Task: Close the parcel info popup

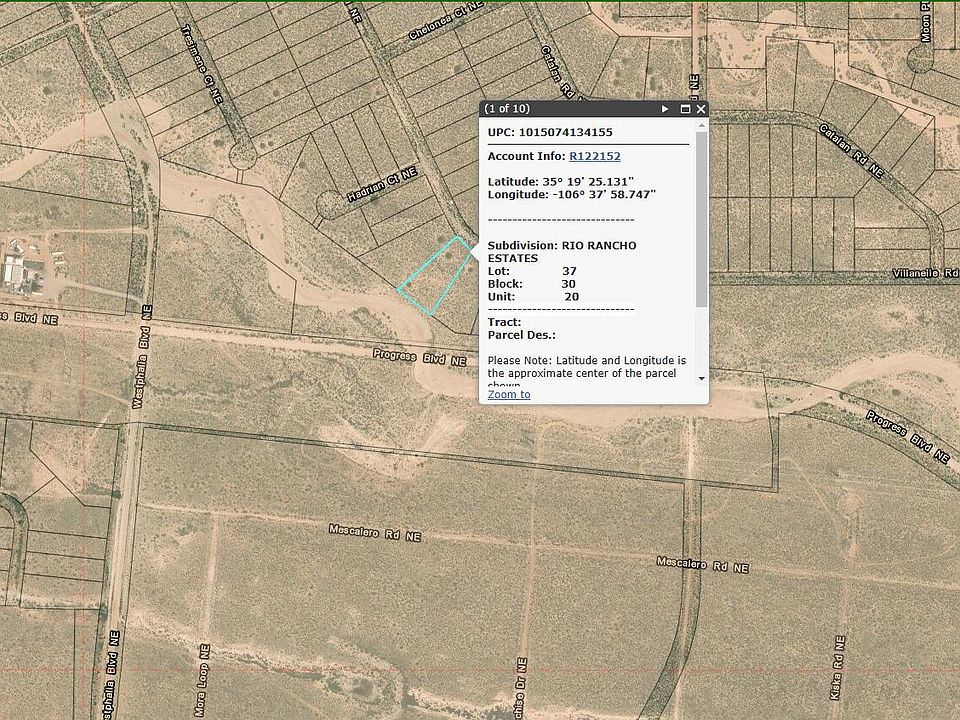Action: click(x=701, y=109)
